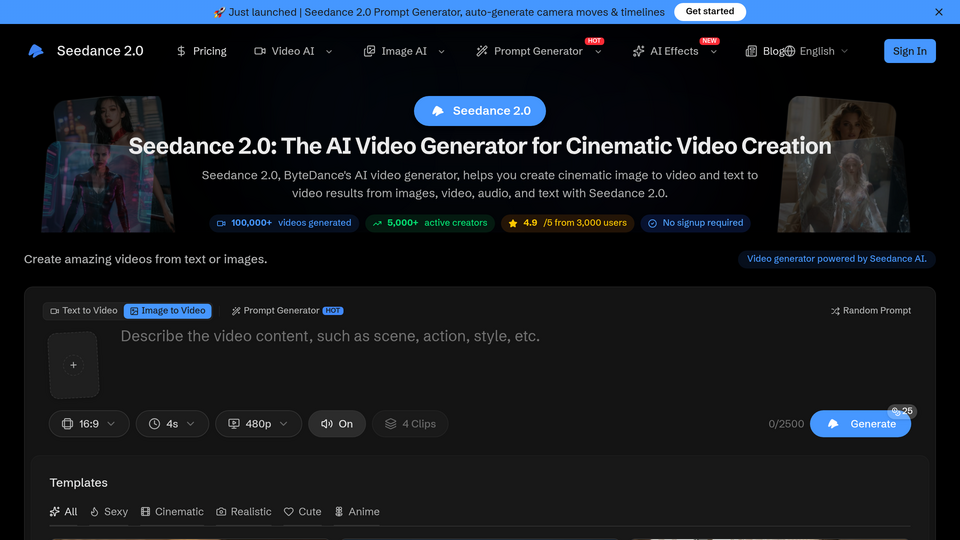This screenshot has width=960, height=540.
Task: Click Video generator powered by Seedance AI
Action: click(836, 259)
